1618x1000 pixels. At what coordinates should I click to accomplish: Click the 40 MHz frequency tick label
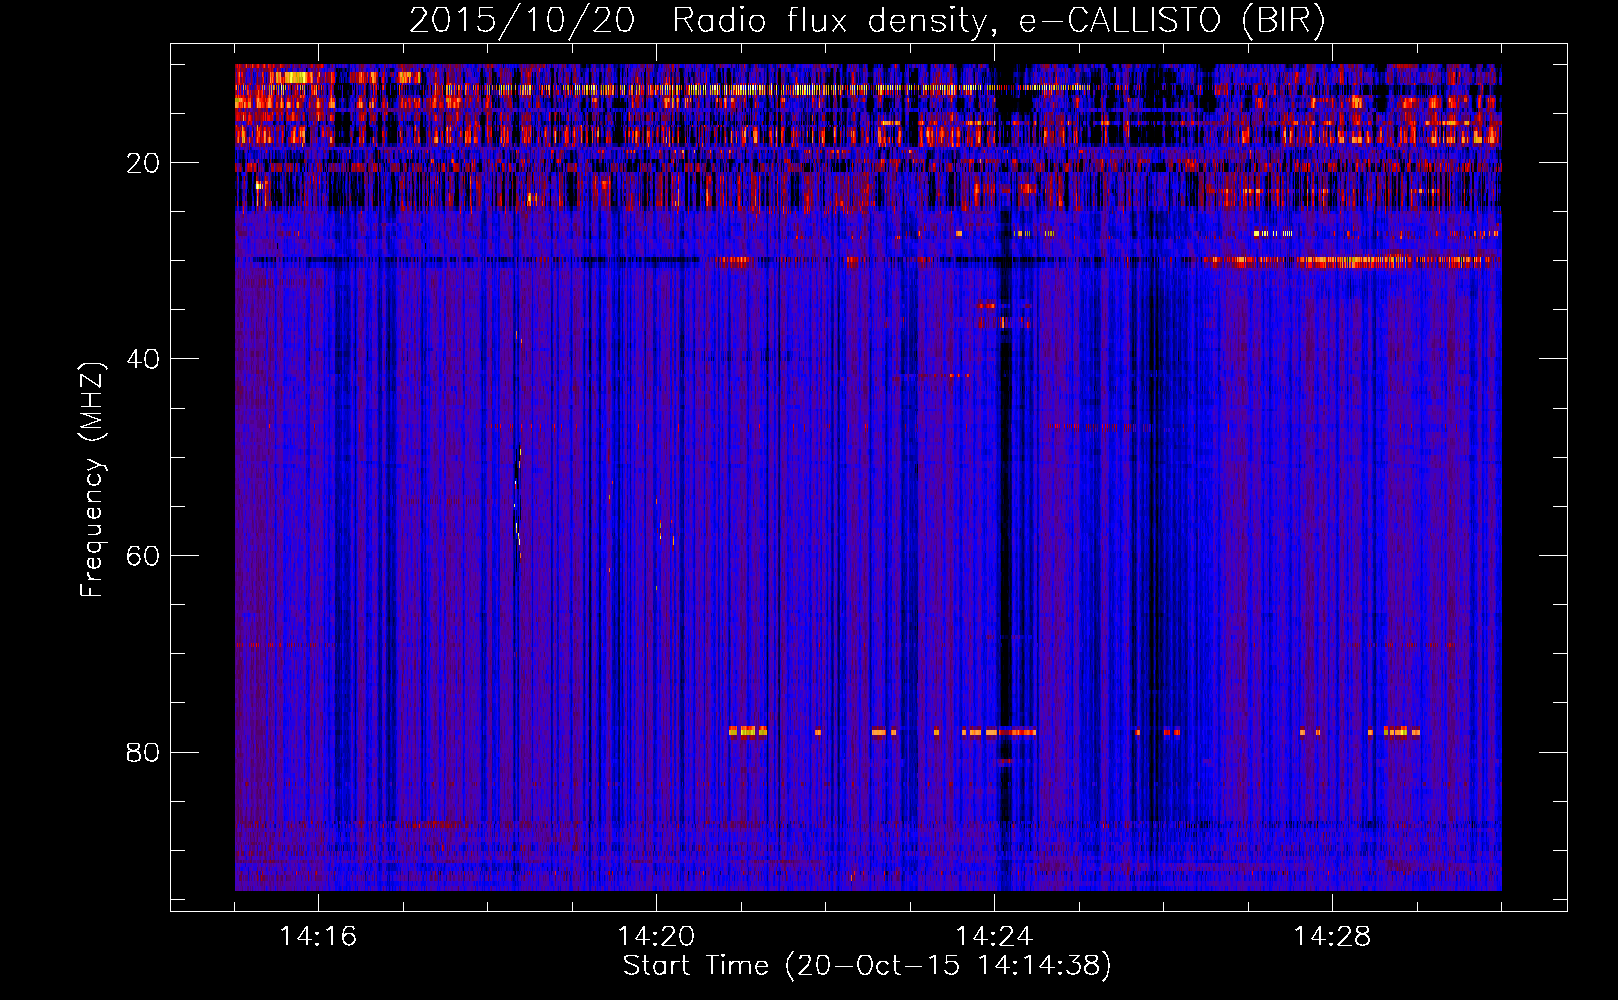click(x=143, y=359)
